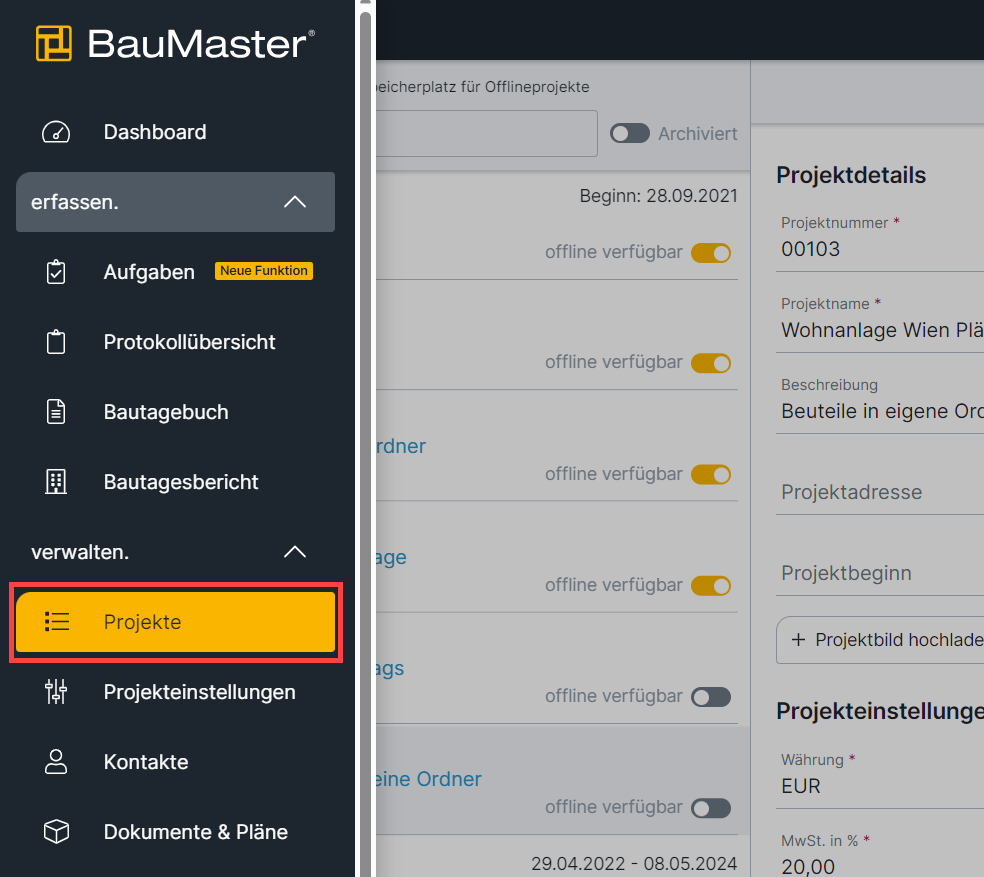The height and width of the screenshot is (877, 984).
Task: Disable offline verfügbar under Beginn 28.09.2021
Action: click(x=710, y=252)
